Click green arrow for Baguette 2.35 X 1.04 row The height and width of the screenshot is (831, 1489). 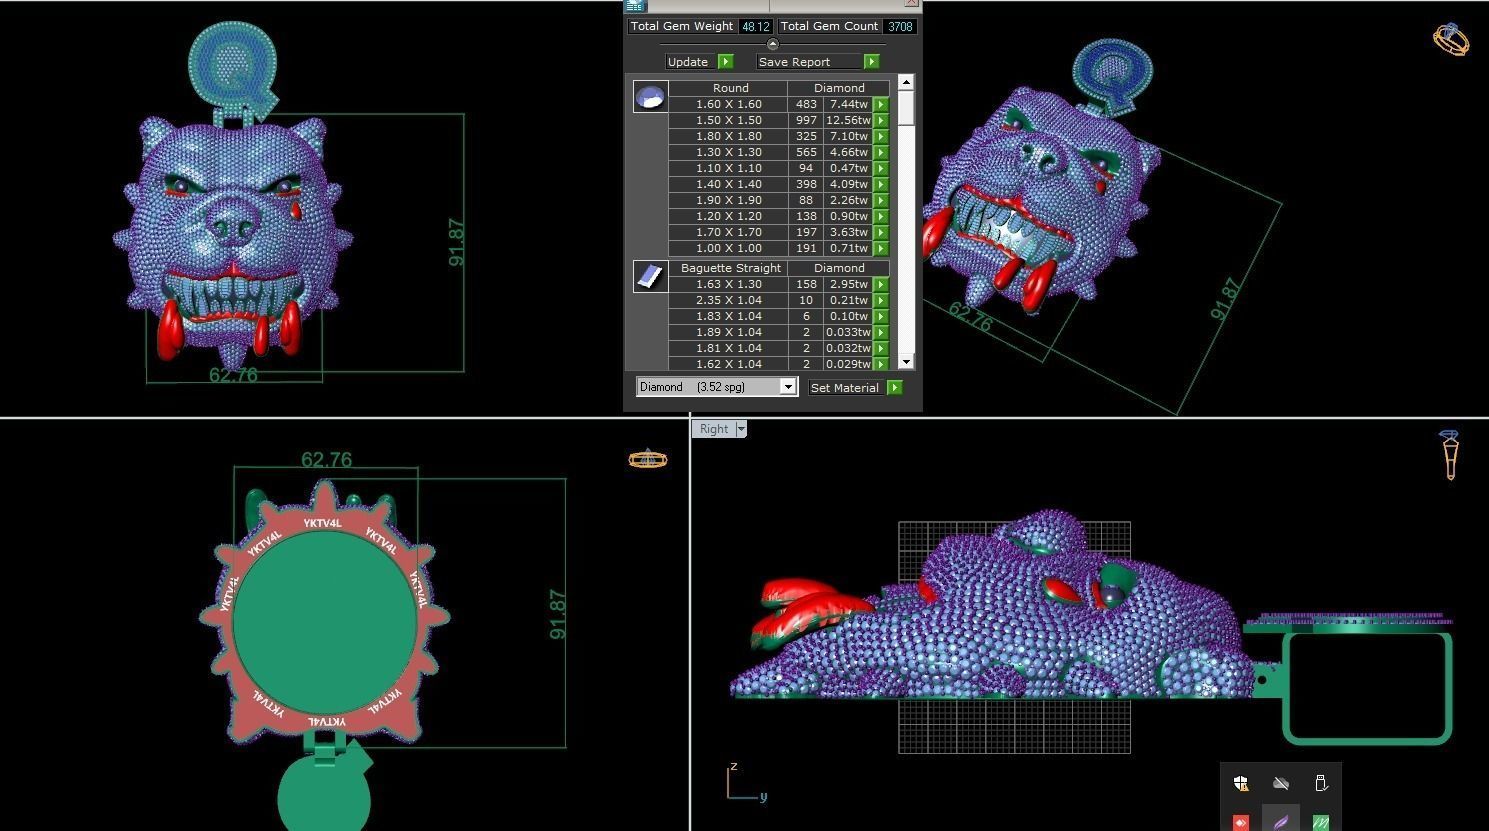(881, 300)
